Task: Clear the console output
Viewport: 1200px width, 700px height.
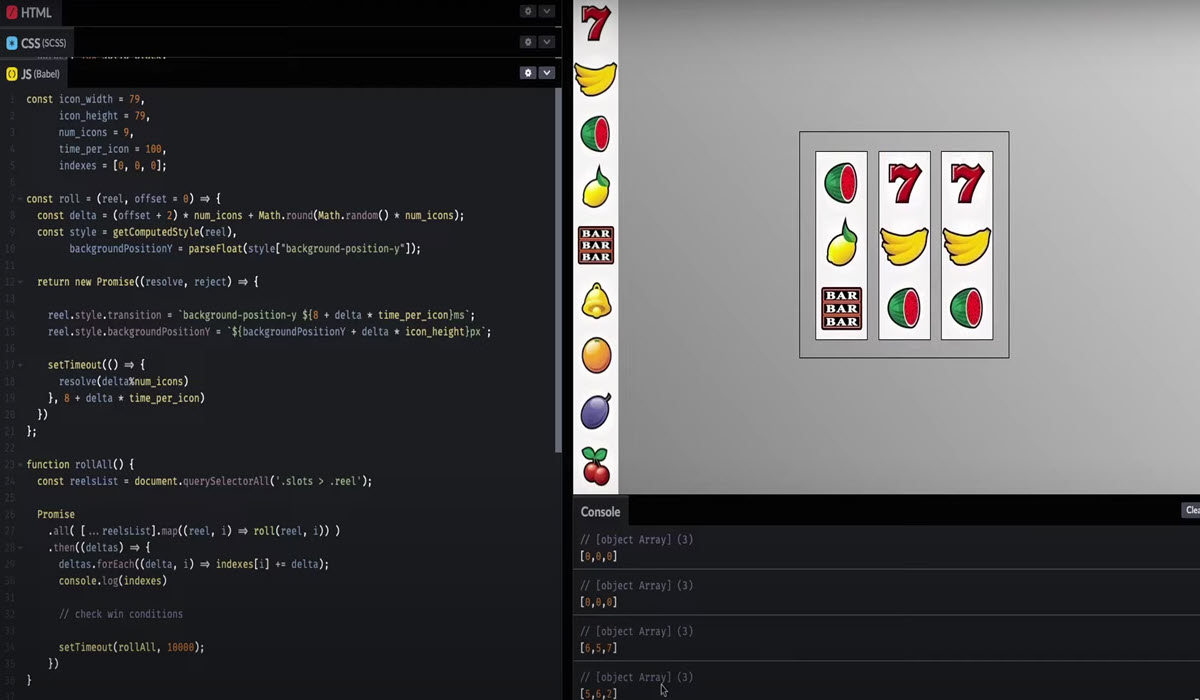Action: click(1191, 510)
